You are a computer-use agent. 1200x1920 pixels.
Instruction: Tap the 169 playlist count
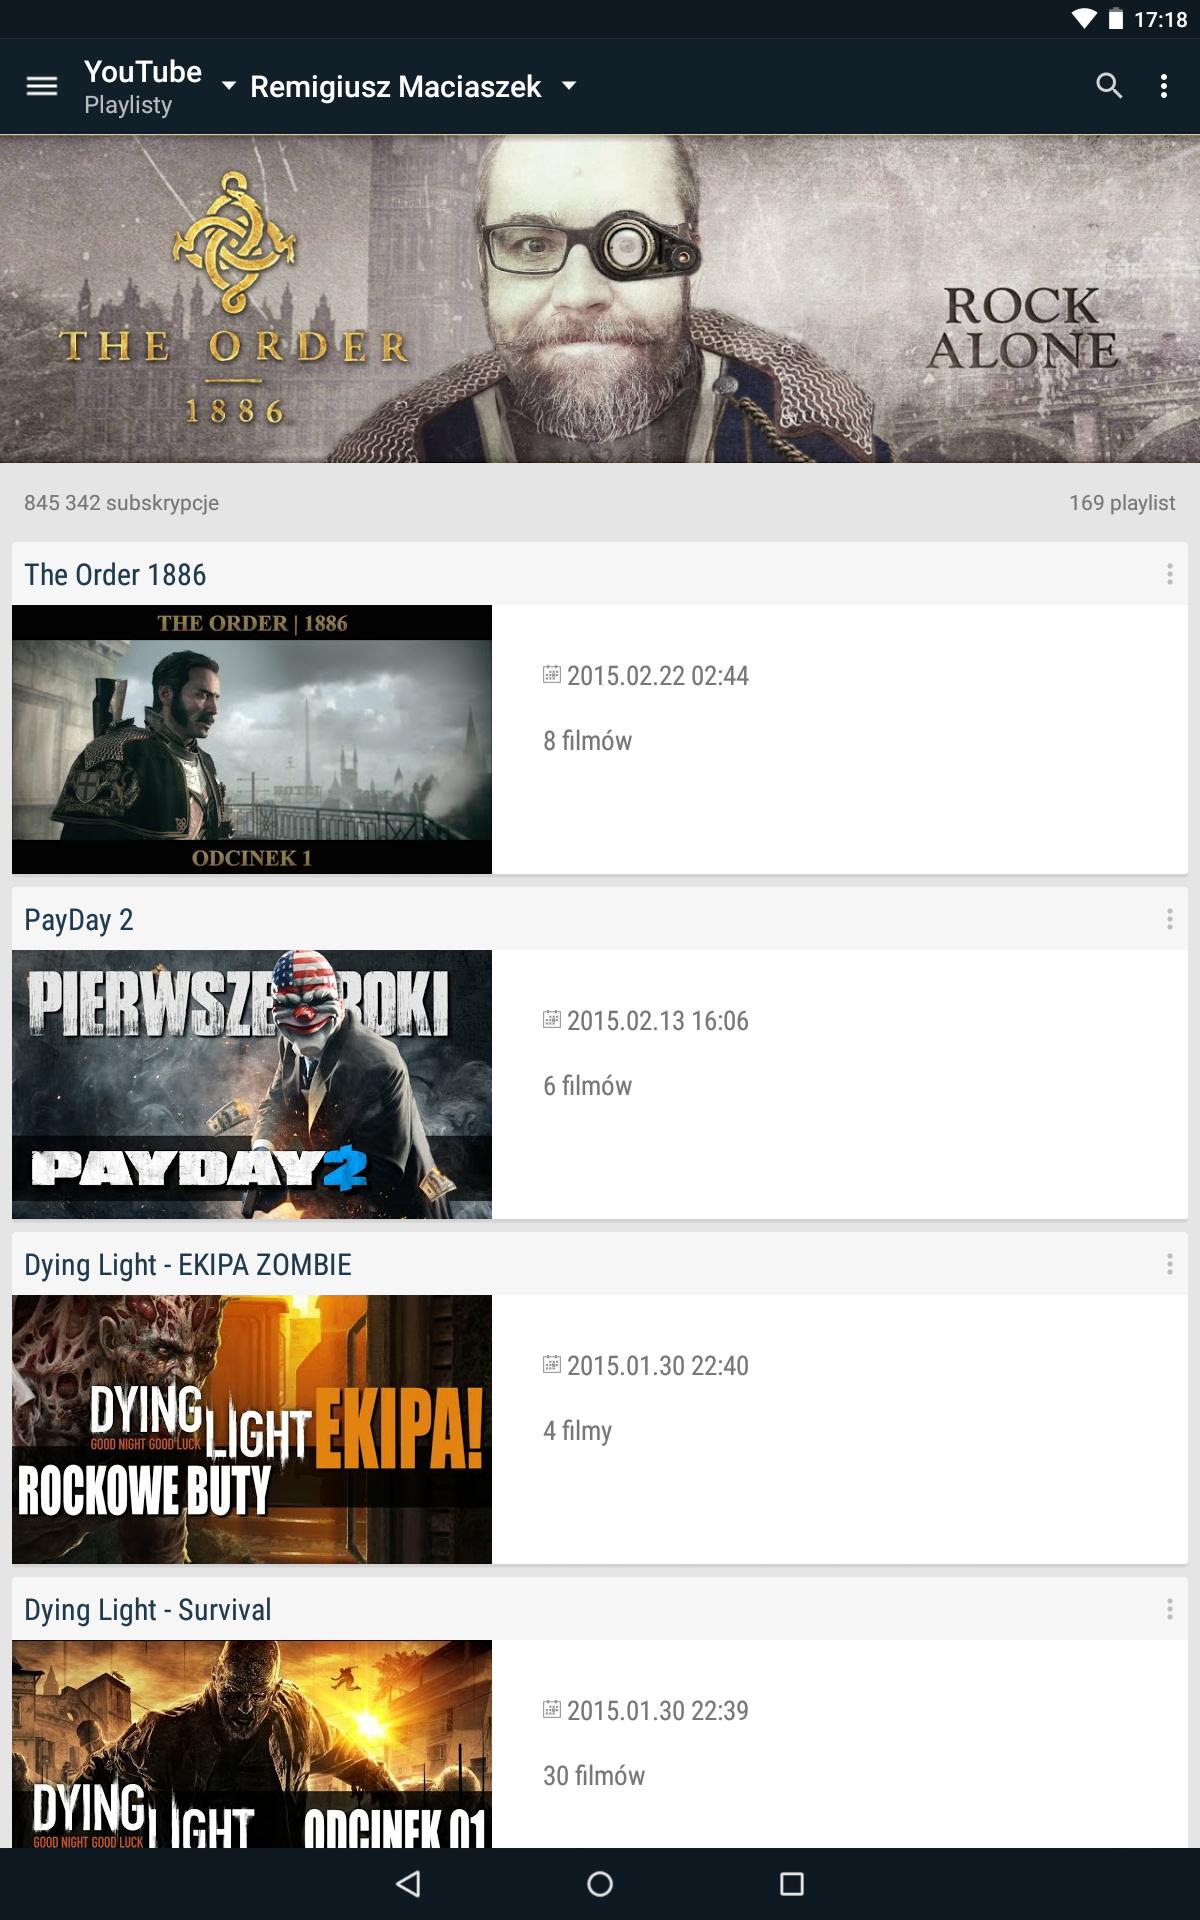tap(1122, 503)
